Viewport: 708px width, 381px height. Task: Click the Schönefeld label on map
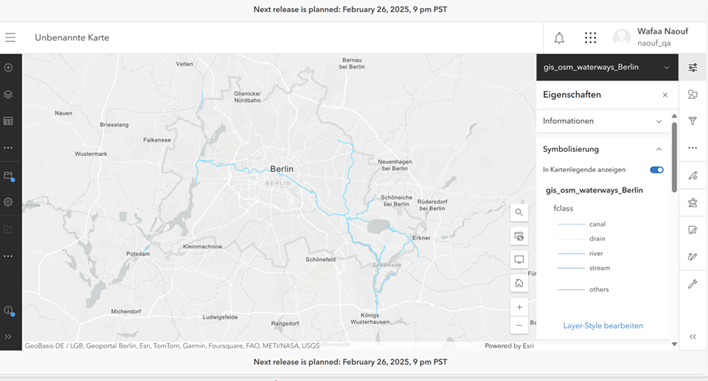pos(321,260)
